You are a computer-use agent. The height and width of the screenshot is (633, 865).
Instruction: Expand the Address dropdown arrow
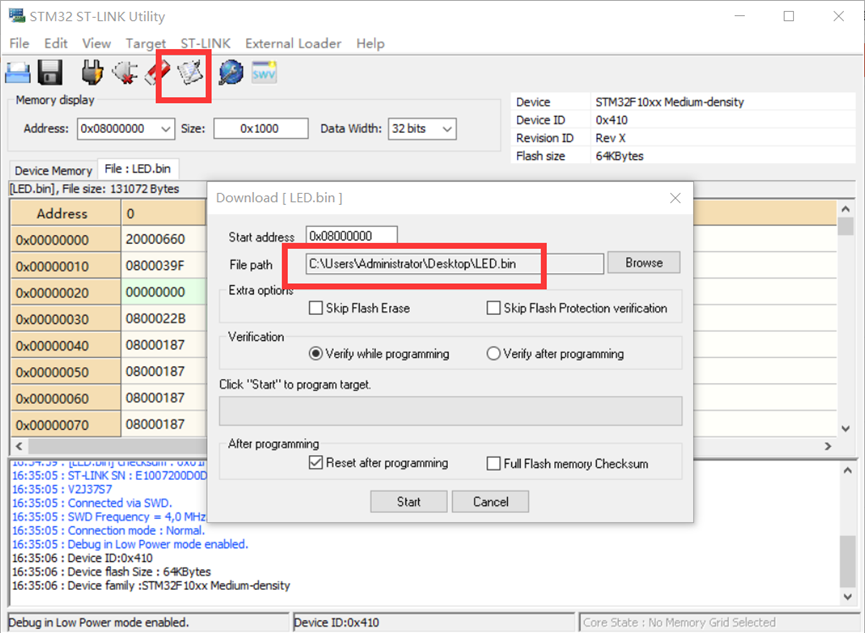[165, 129]
